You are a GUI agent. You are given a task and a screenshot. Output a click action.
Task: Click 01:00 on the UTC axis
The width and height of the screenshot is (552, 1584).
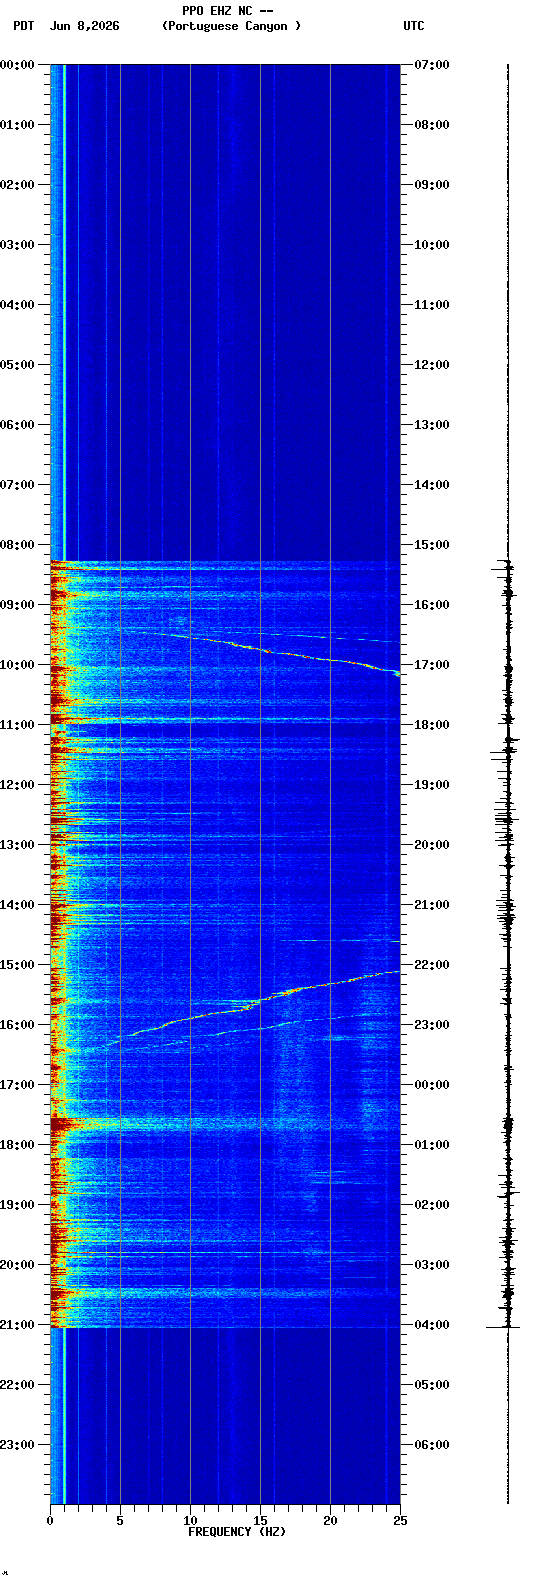point(432,1145)
